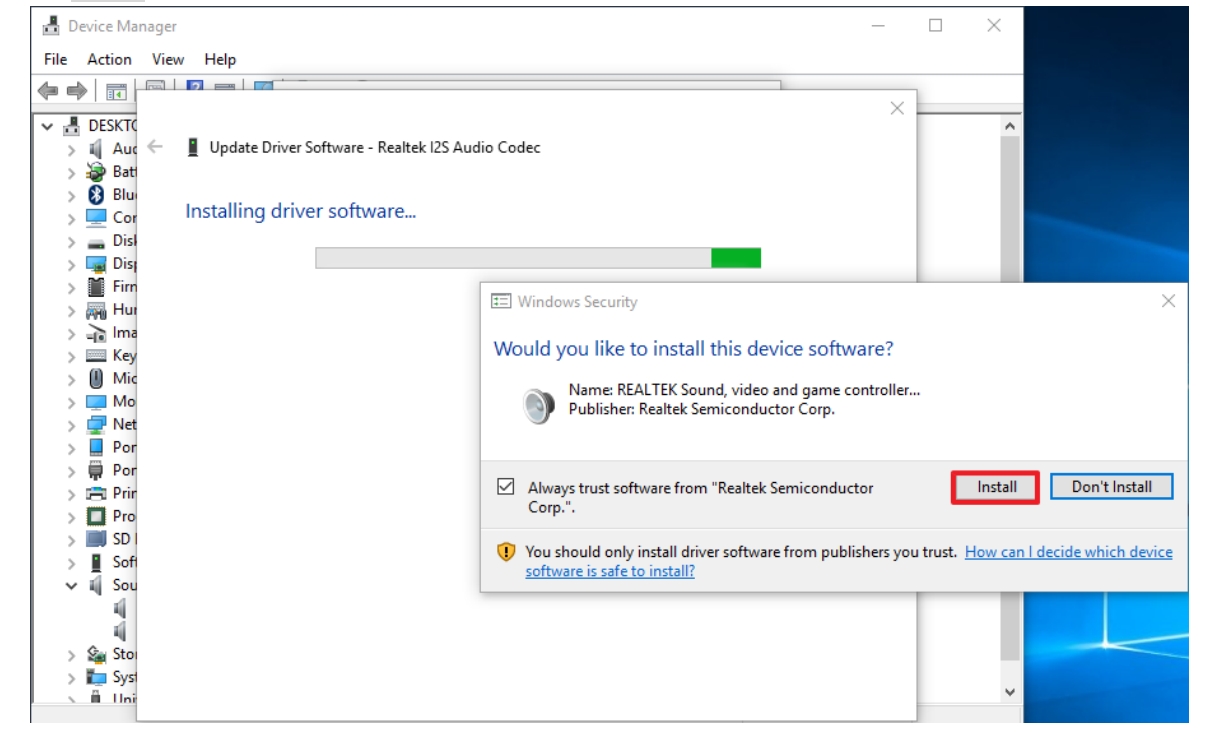Open the File menu
Image resolution: width=1226 pixels, height=732 pixels.
pos(56,59)
